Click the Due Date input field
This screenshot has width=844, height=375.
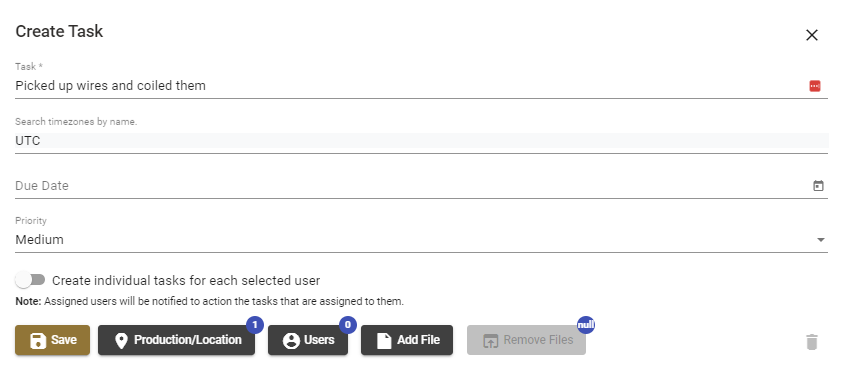click(421, 186)
